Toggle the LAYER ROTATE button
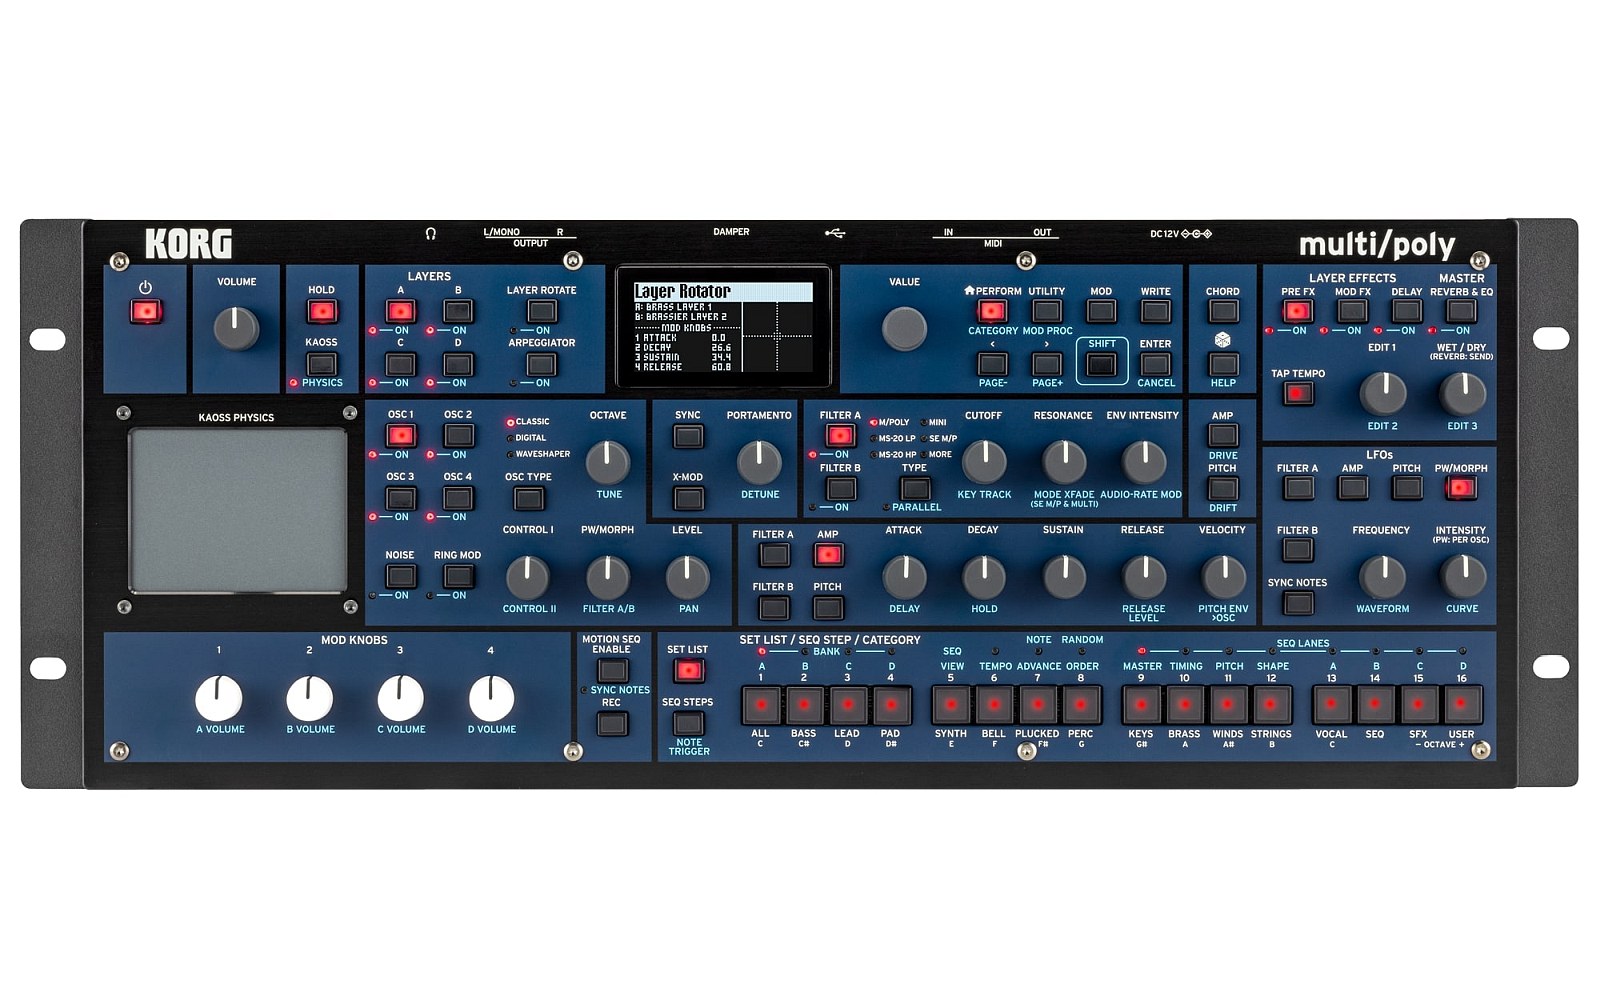 coord(541,311)
